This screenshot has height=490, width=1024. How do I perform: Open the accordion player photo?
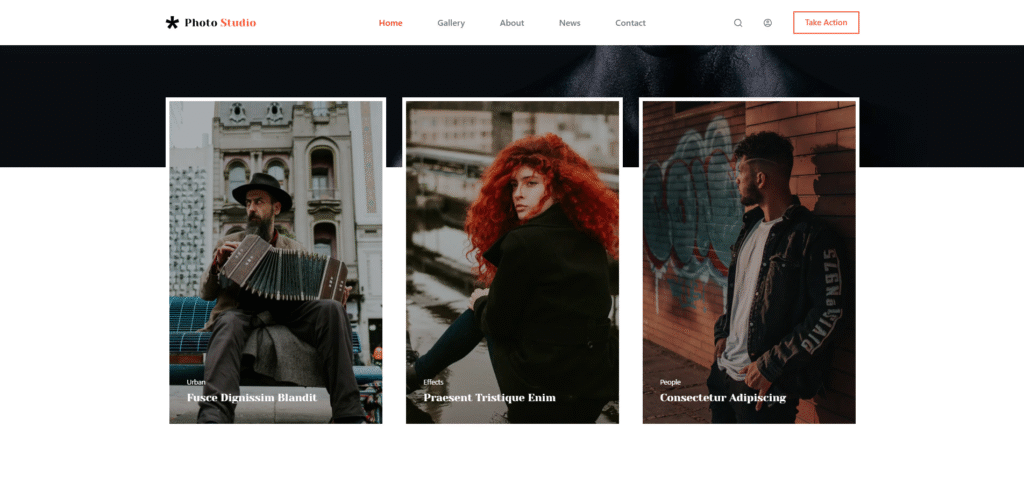click(x=275, y=240)
